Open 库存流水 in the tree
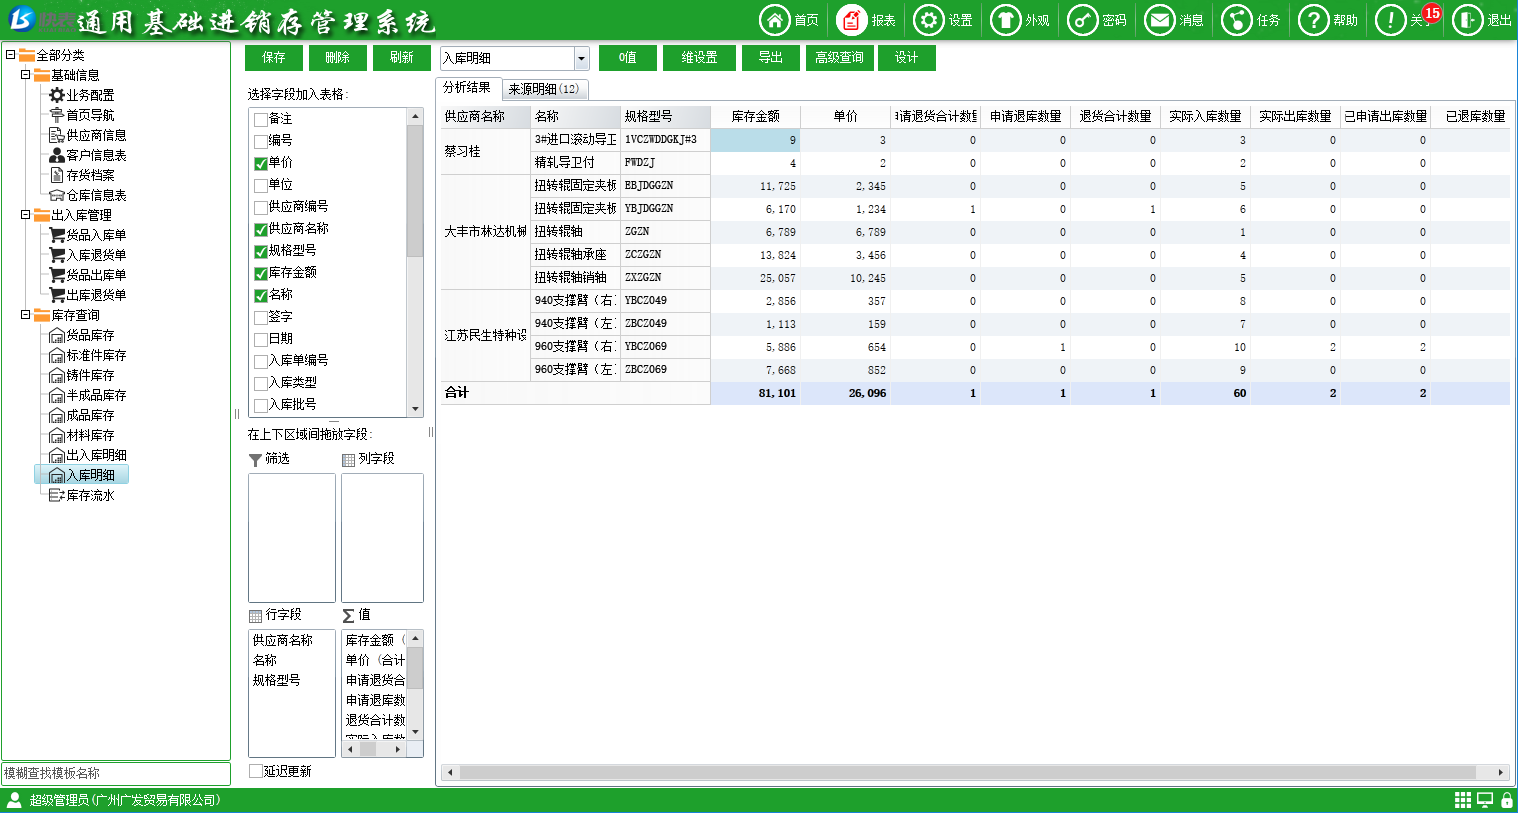The height and width of the screenshot is (813, 1518). coord(82,495)
